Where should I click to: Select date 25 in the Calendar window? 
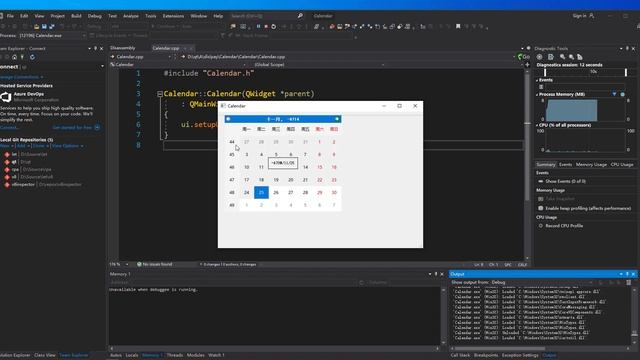pyautogui.click(x=261, y=192)
